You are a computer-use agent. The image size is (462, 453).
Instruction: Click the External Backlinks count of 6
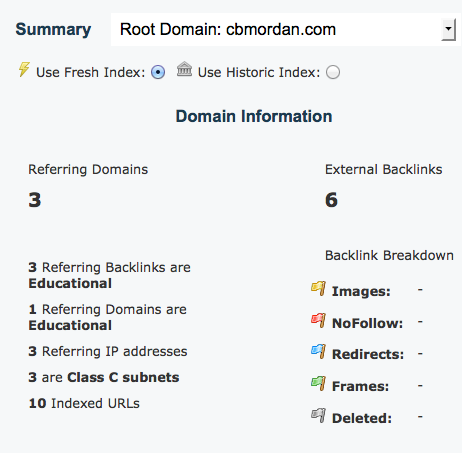331,200
